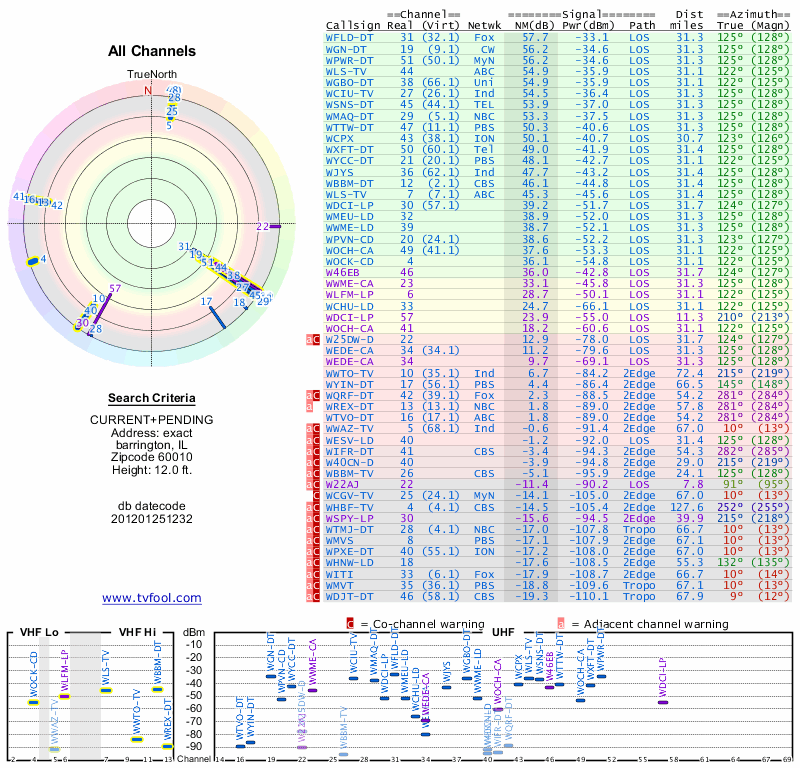Click the WDJT-DT callsign in last row
800x768 pixels.
coord(350,596)
